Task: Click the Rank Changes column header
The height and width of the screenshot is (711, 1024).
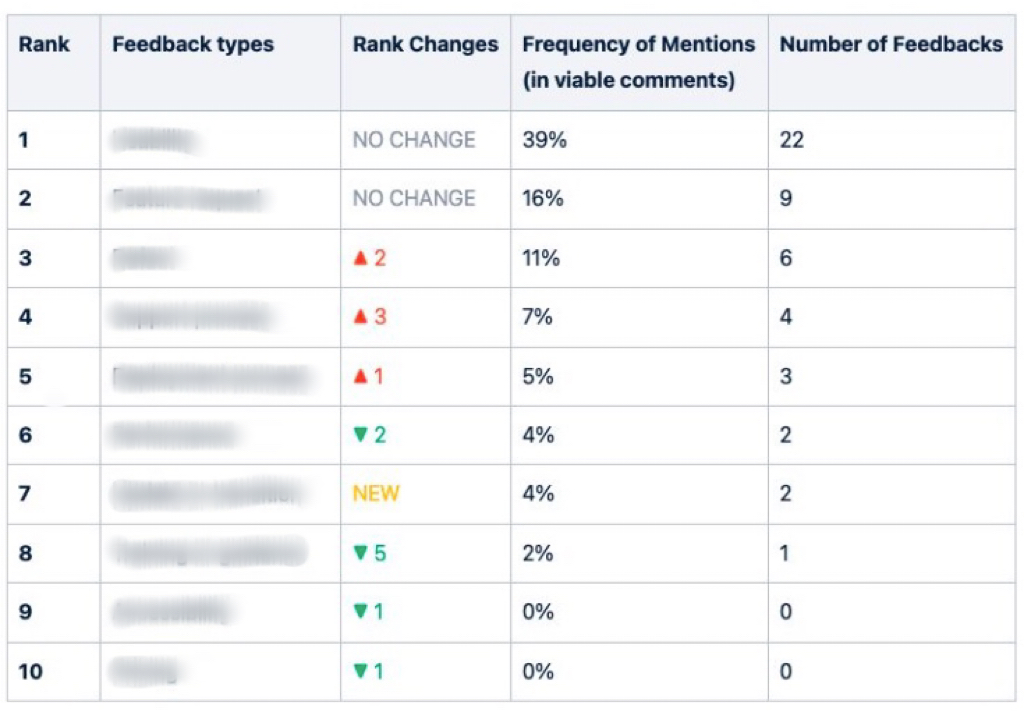Action: [425, 45]
